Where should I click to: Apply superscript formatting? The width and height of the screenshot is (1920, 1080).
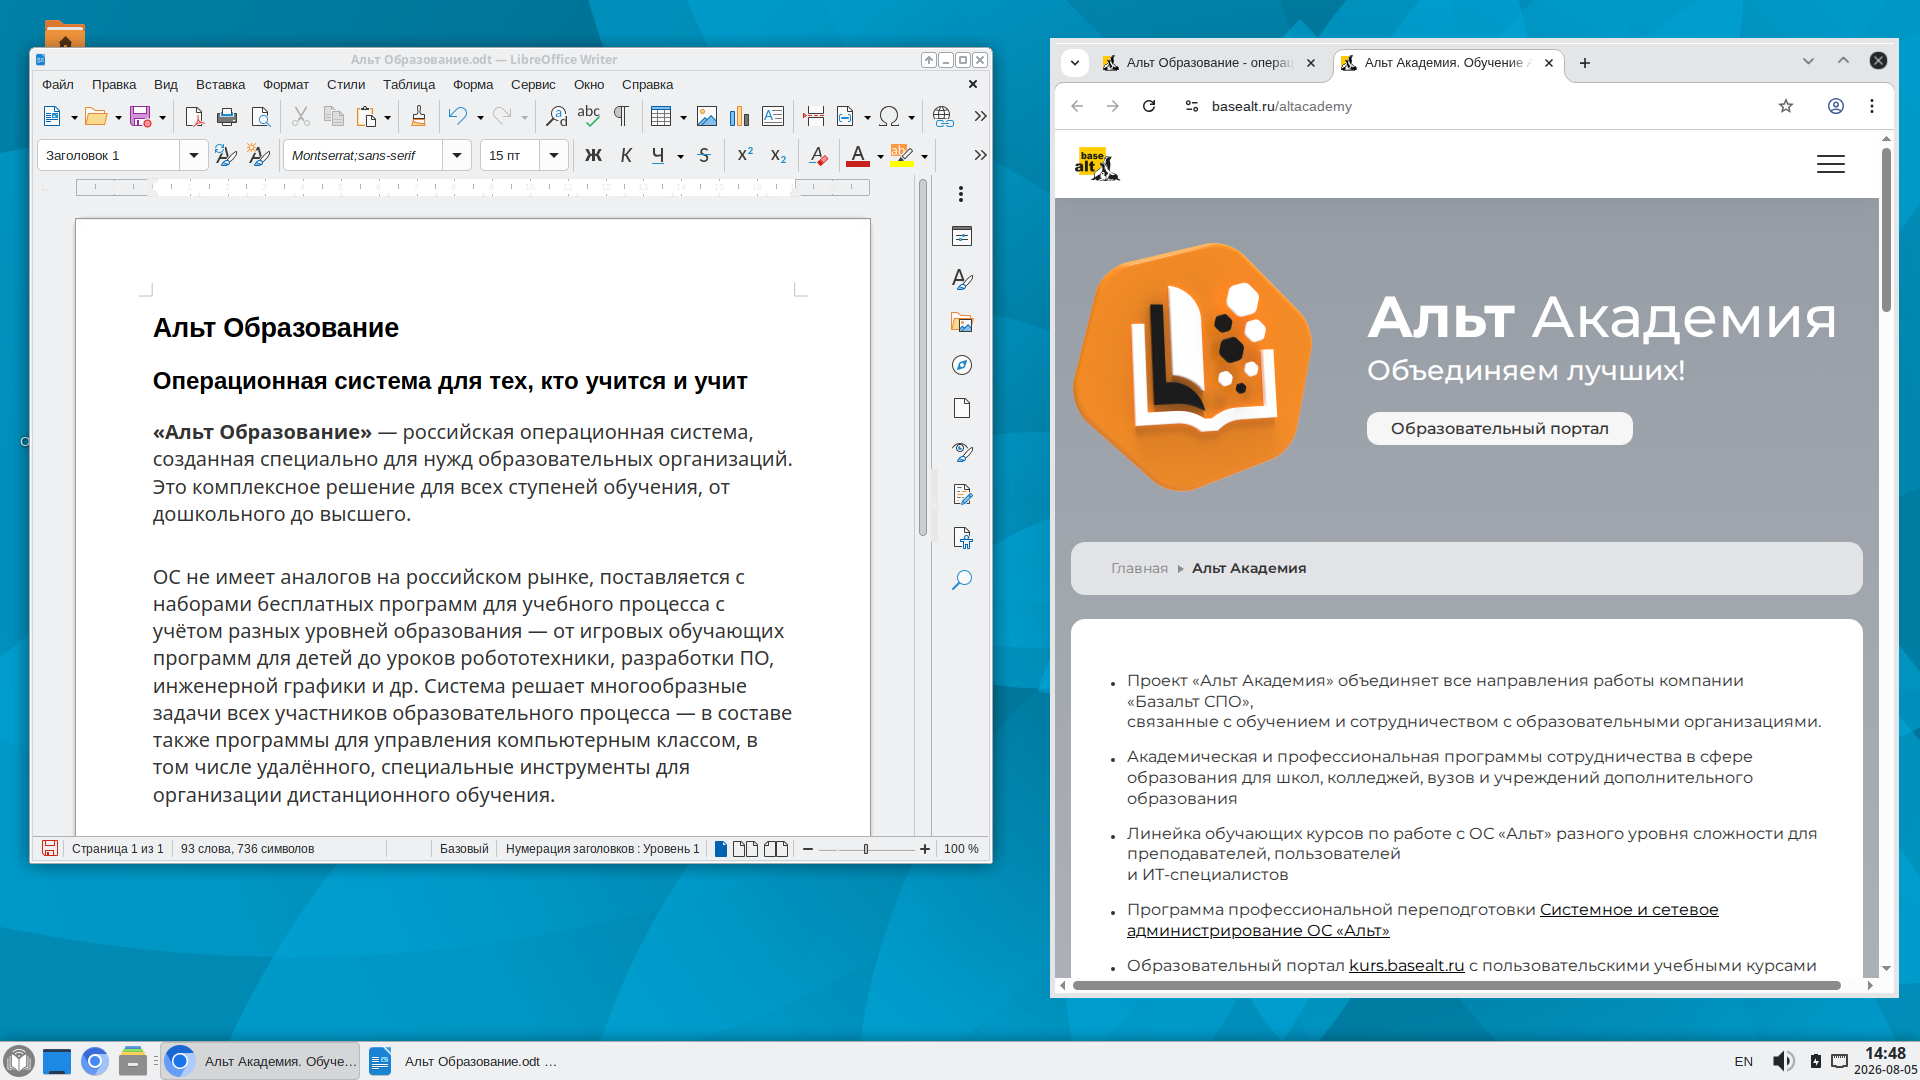(x=745, y=155)
